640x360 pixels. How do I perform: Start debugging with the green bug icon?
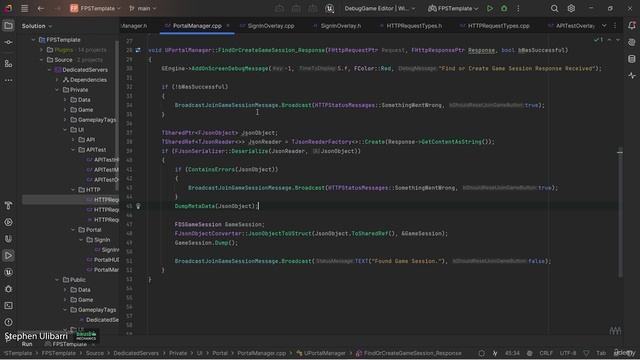click(504, 8)
